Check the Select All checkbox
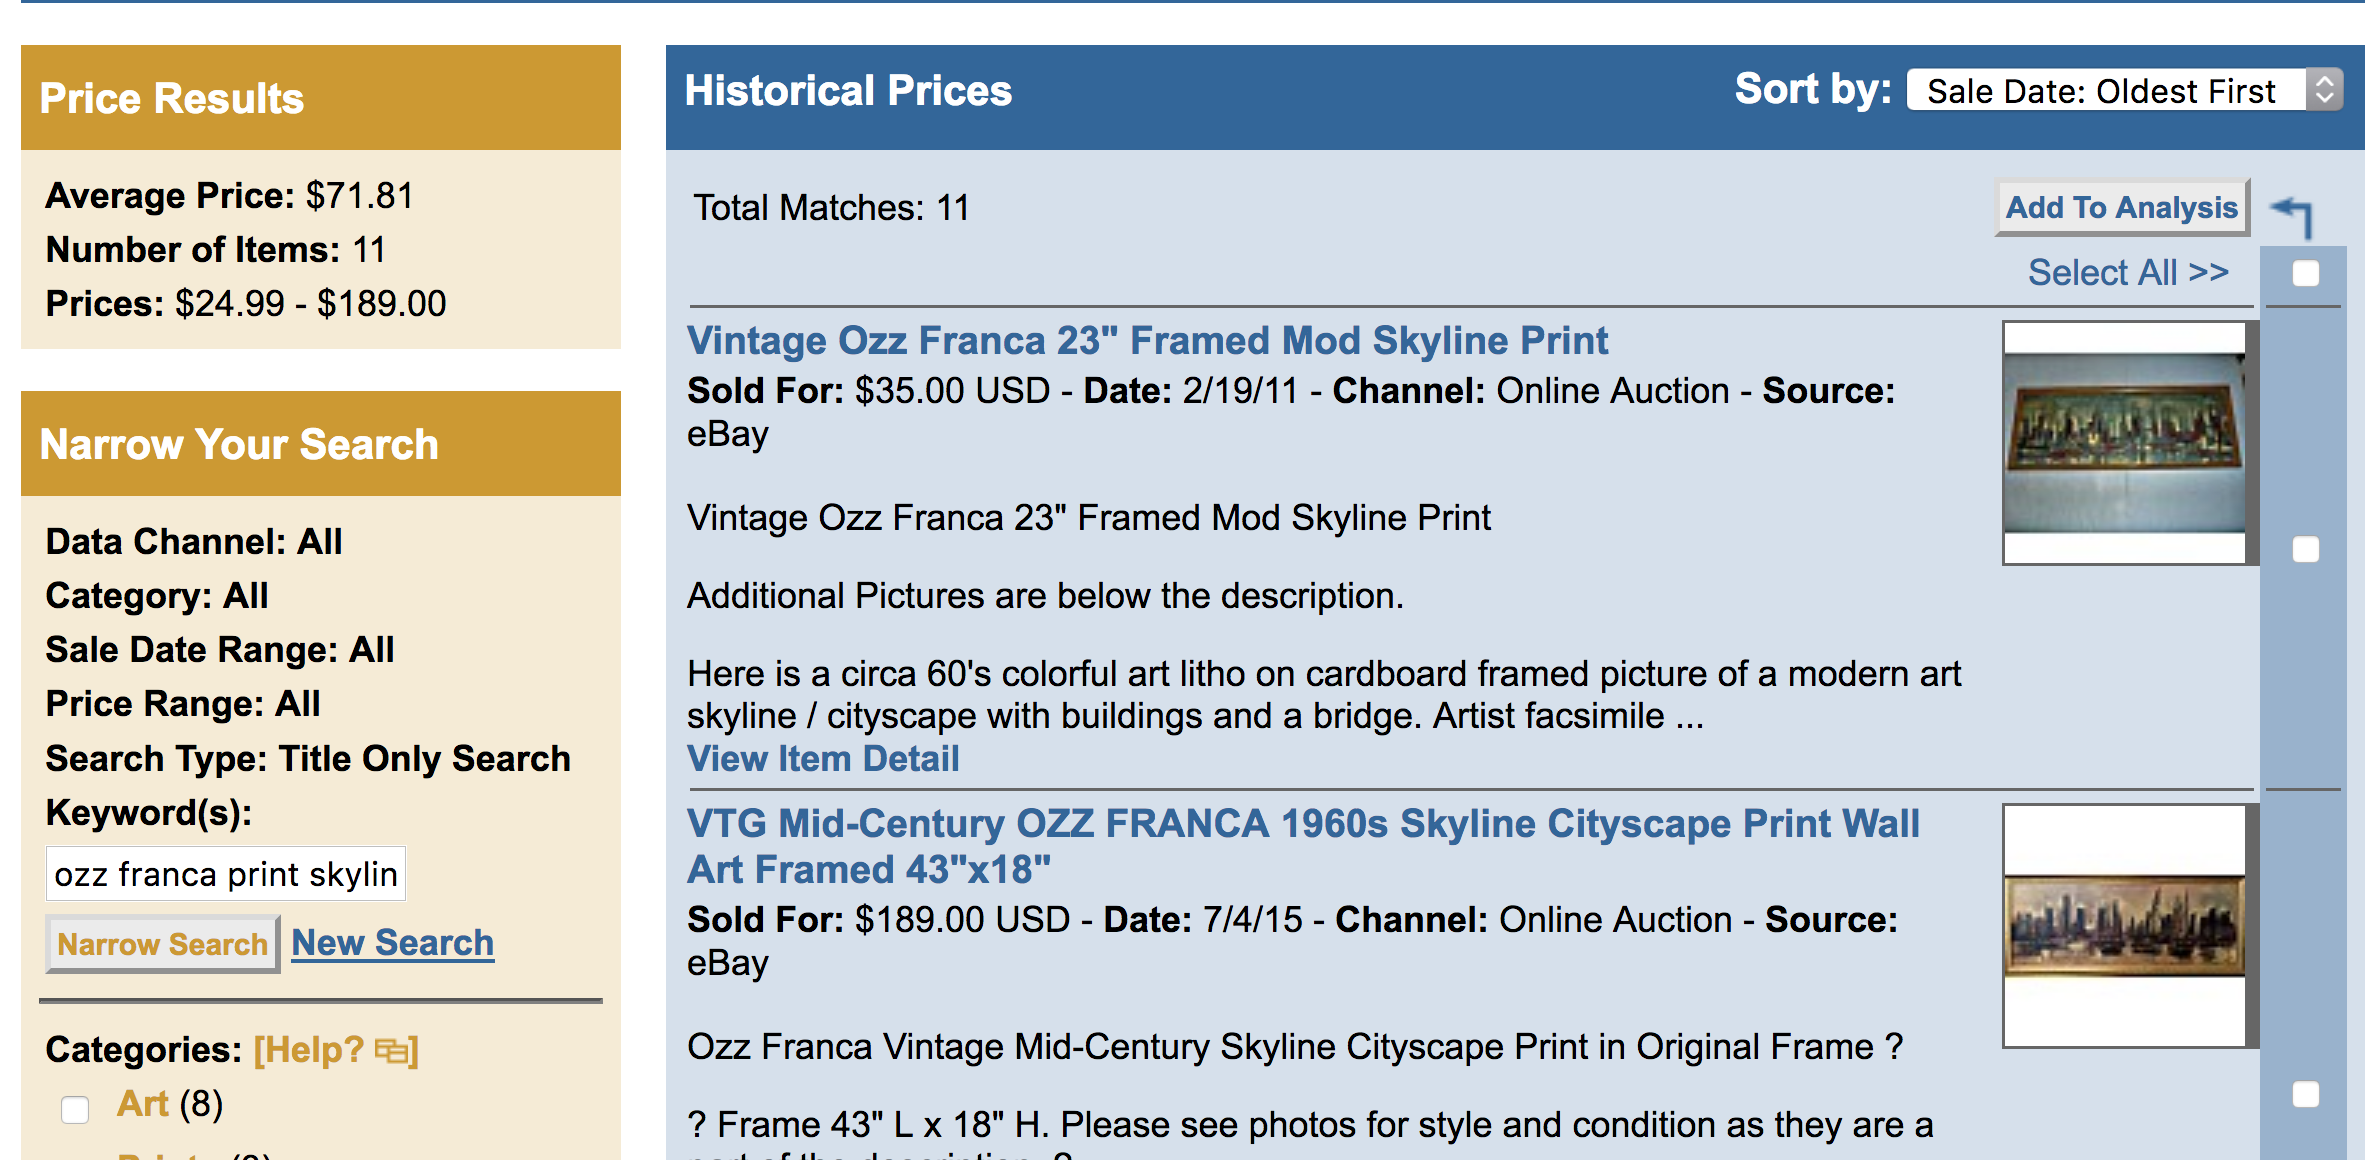This screenshot has height=1160, width=2370. tap(2306, 273)
